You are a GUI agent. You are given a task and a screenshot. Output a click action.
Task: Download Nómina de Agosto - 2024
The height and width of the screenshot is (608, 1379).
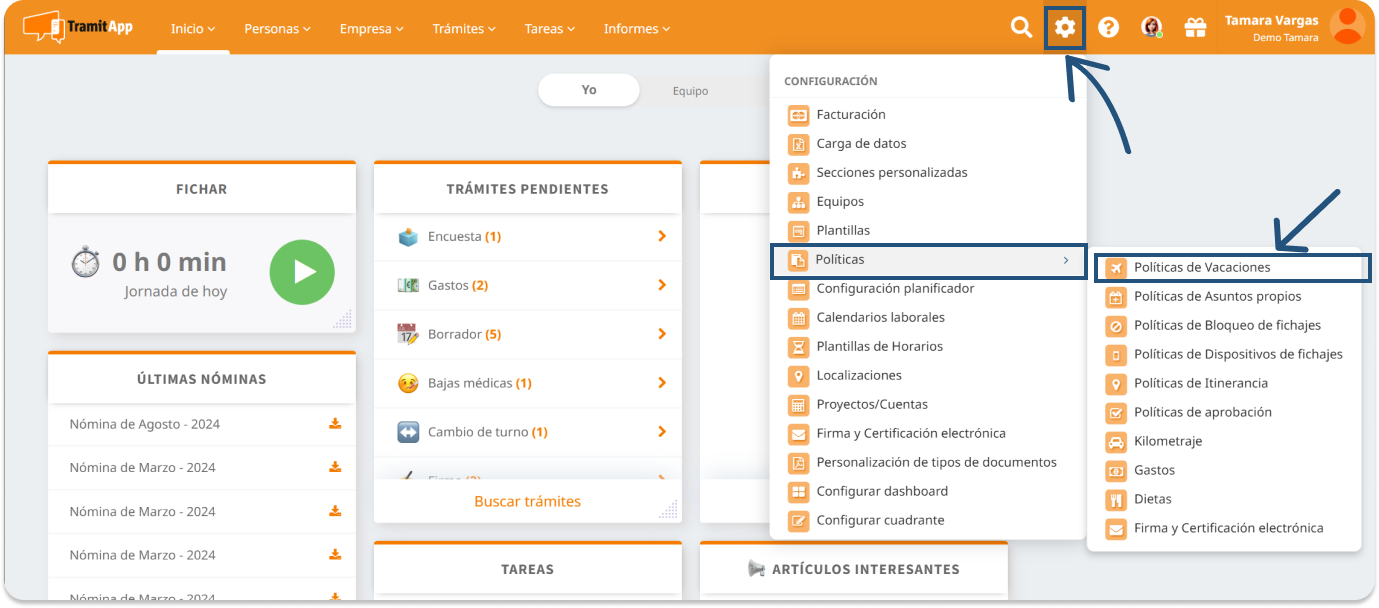tap(335, 424)
